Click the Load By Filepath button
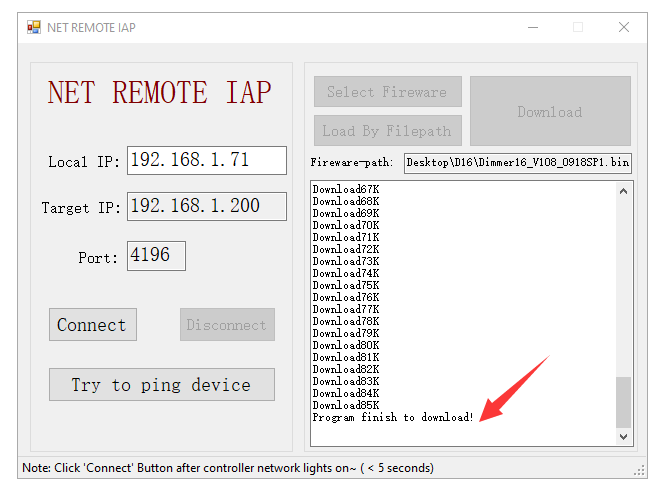The height and width of the screenshot is (493, 660). (387, 130)
